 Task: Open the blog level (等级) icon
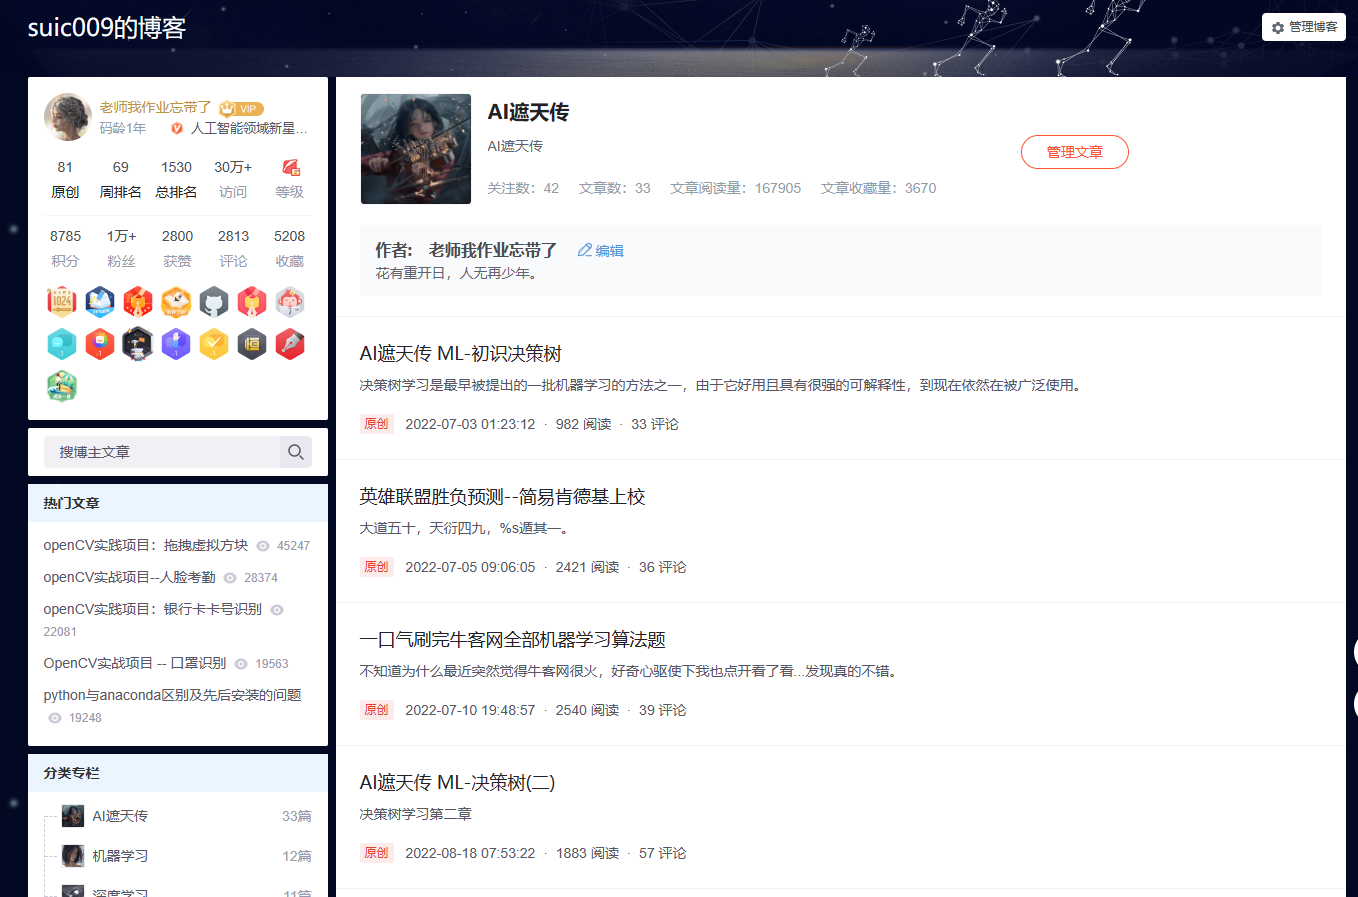(x=290, y=167)
